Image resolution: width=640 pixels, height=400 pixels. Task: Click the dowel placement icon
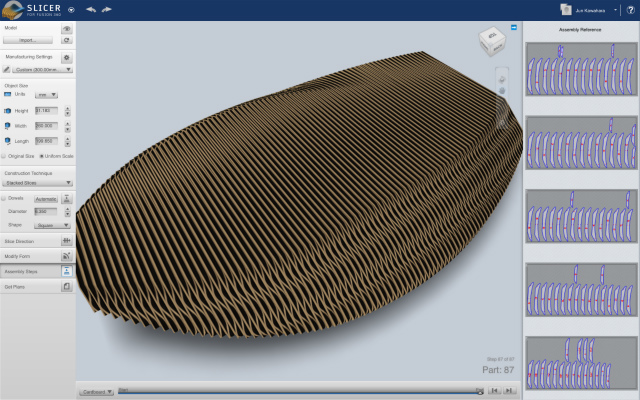click(x=67, y=199)
